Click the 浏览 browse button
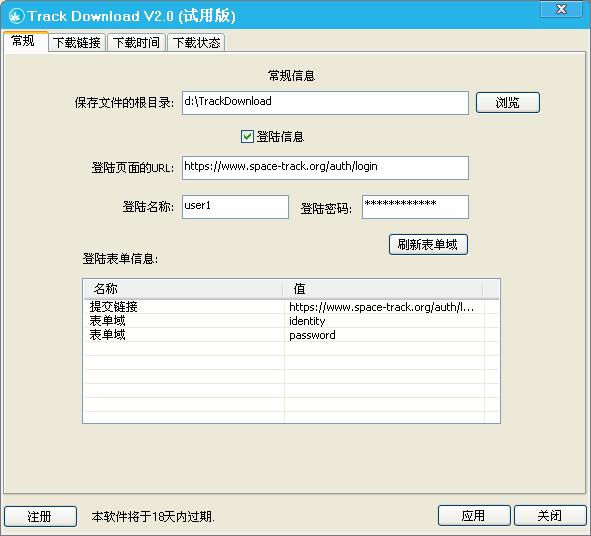The width and height of the screenshot is (591, 536). 507,103
